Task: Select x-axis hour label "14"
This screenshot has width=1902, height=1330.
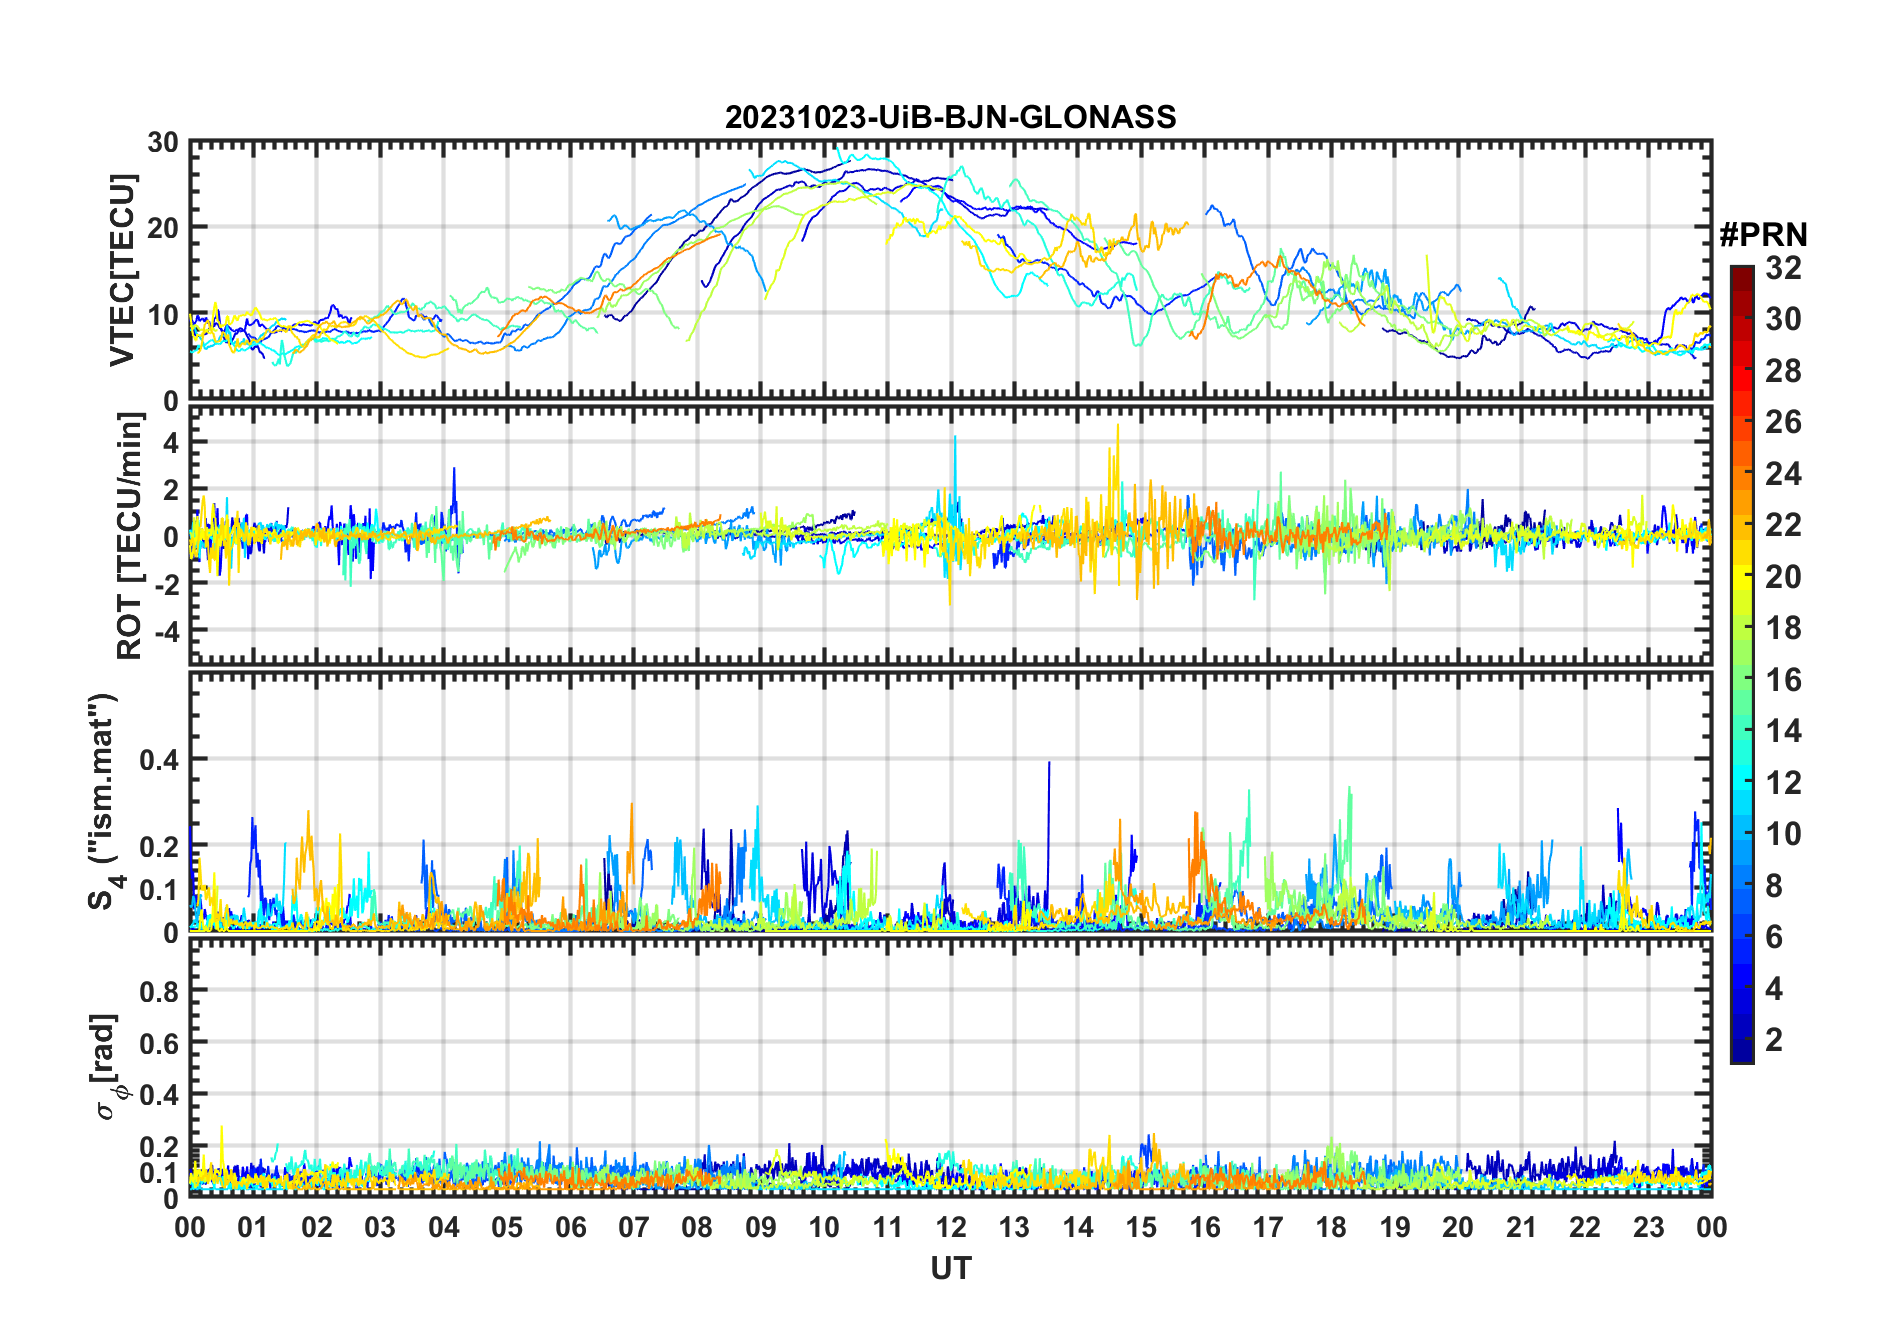Action: [x=1078, y=1226]
